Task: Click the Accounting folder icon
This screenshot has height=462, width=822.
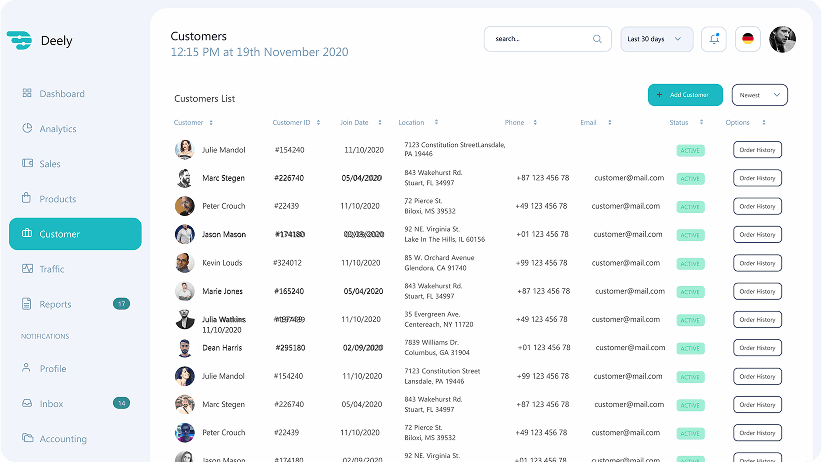Action: [27, 437]
